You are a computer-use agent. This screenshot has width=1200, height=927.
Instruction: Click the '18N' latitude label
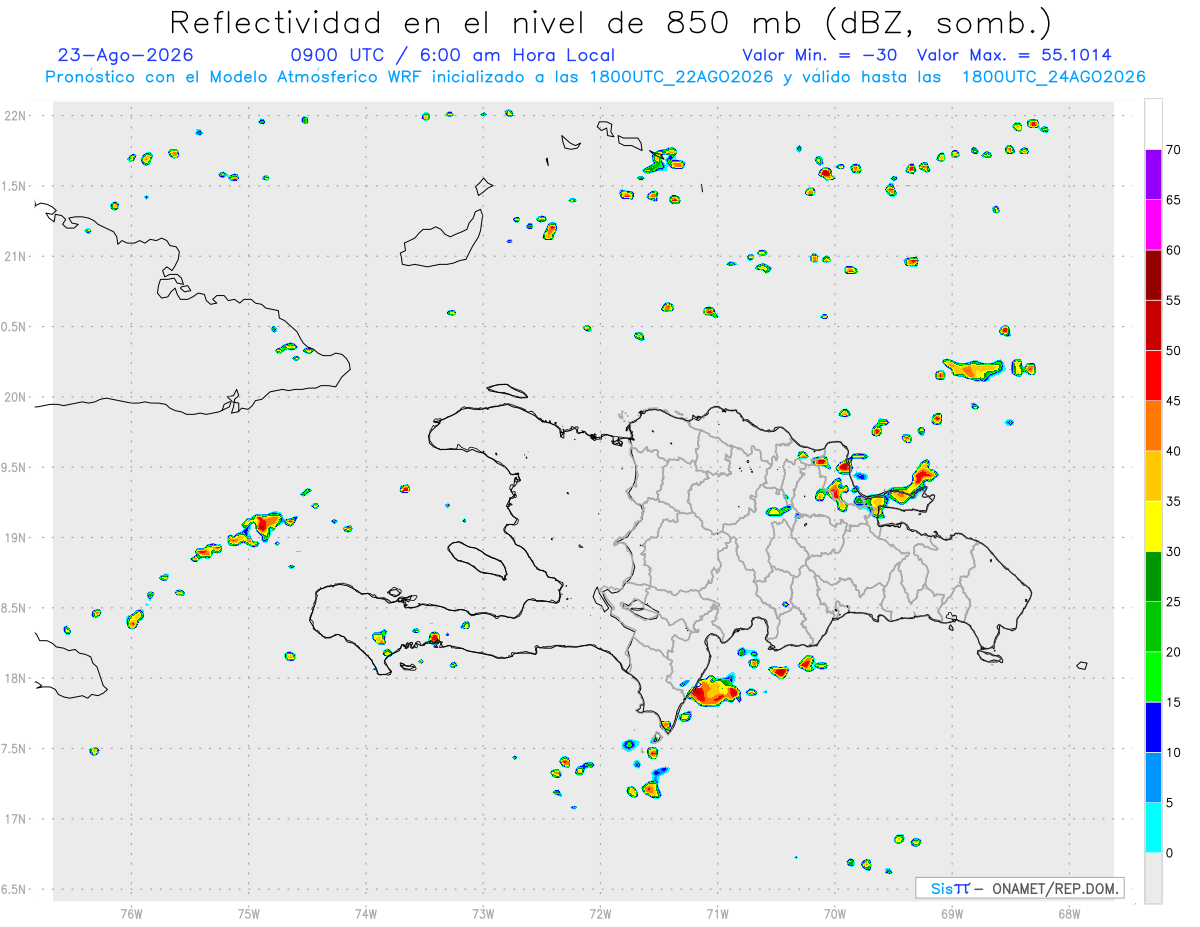[15, 679]
